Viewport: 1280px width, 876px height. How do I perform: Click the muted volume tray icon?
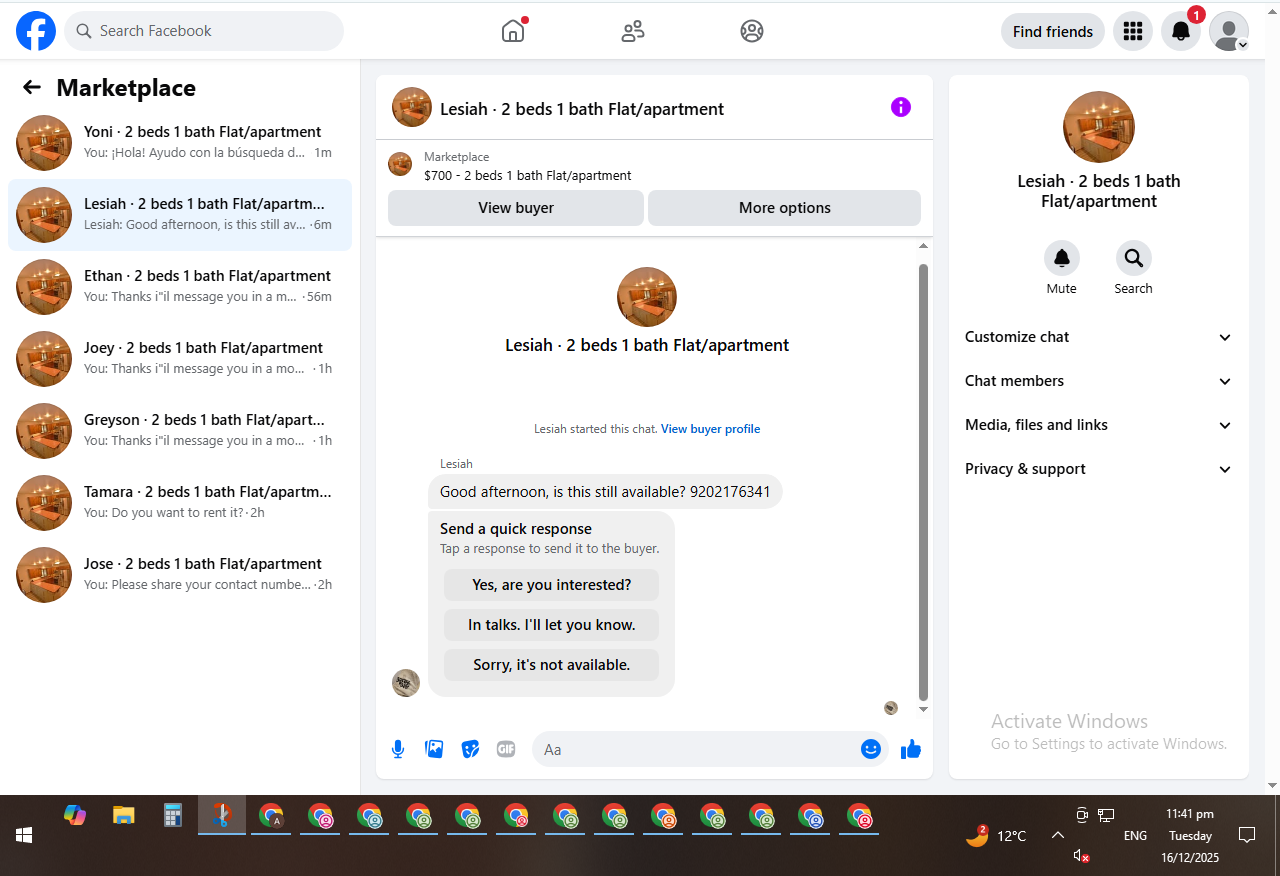point(1081,856)
